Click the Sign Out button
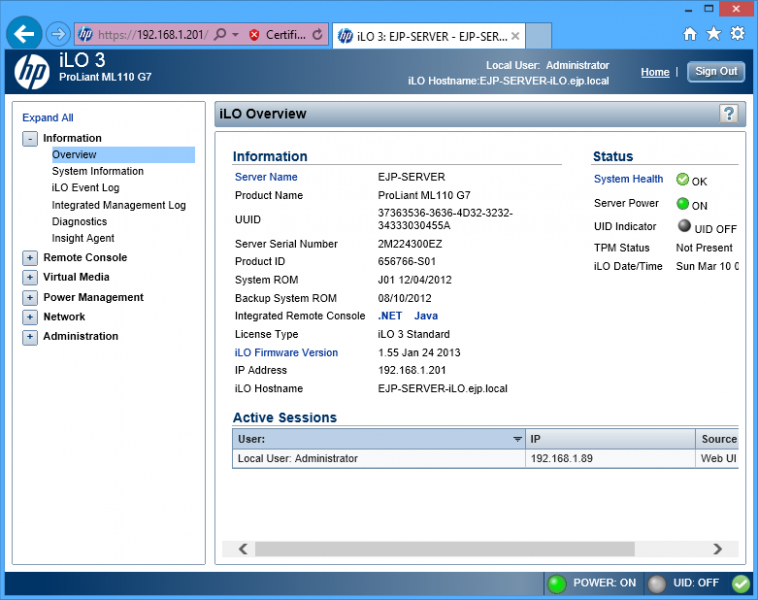 coord(716,72)
